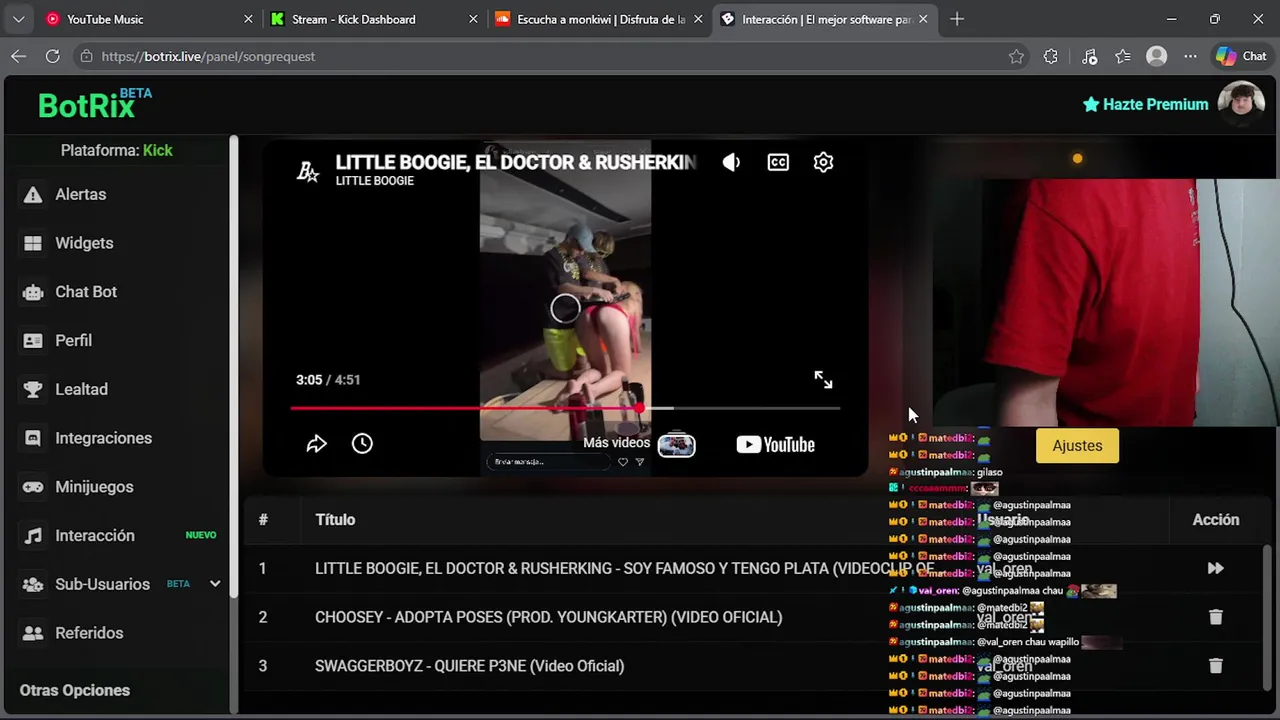The image size is (1280, 720).
Task: Click the BotRix logo
Action: [x=95, y=103]
